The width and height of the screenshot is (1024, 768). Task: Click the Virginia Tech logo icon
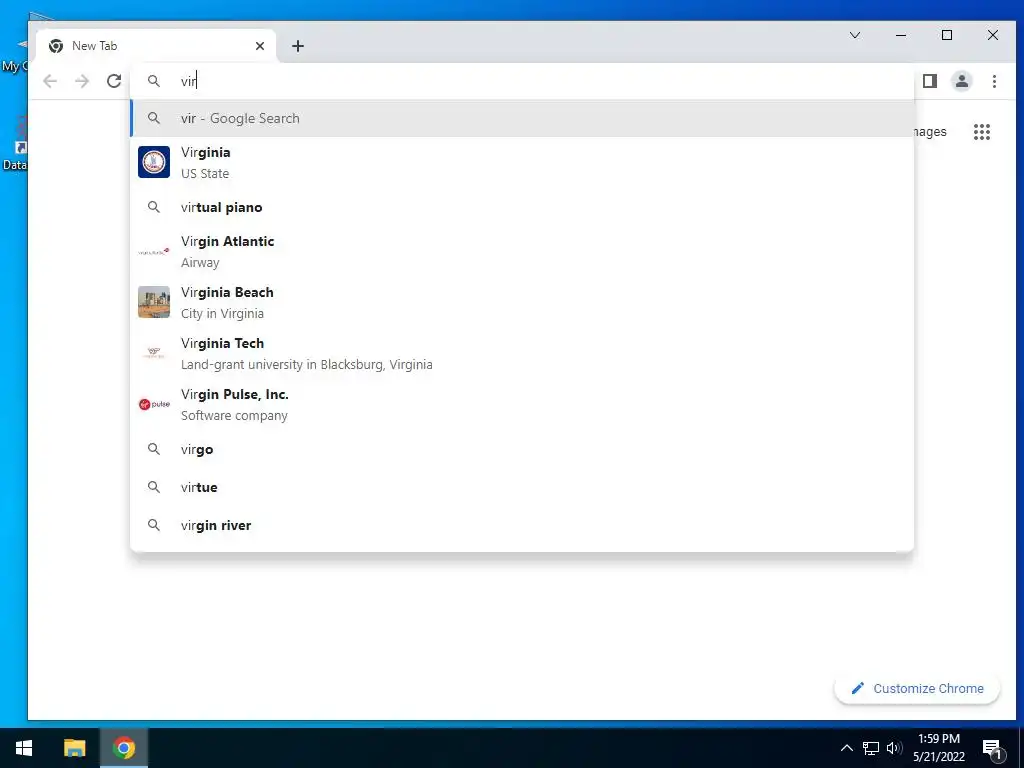tap(154, 353)
